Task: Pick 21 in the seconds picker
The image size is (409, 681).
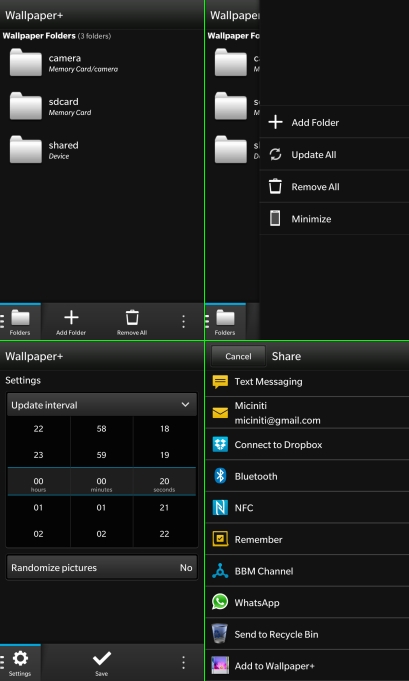Action: tap(164, 508)
